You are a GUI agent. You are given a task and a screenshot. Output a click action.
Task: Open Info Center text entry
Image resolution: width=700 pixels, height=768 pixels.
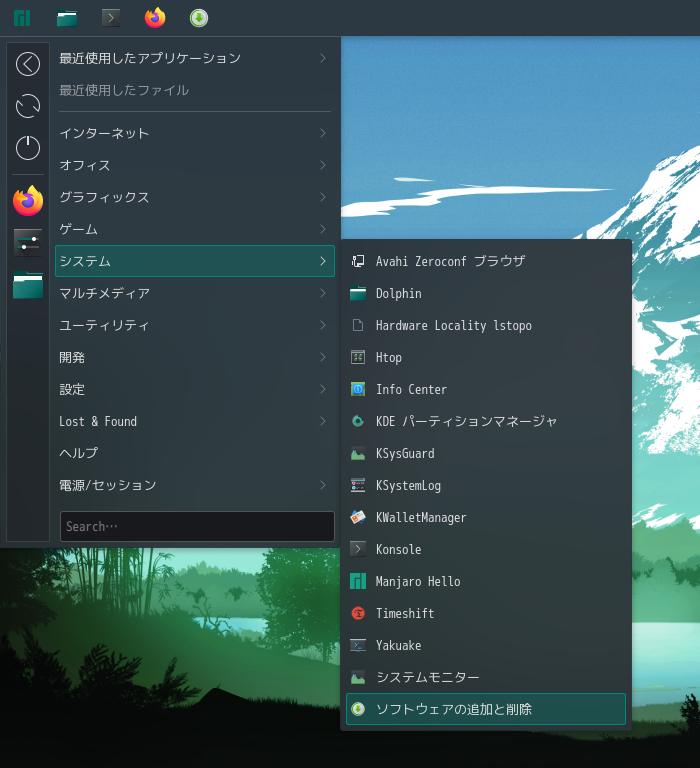coord(411,389)
